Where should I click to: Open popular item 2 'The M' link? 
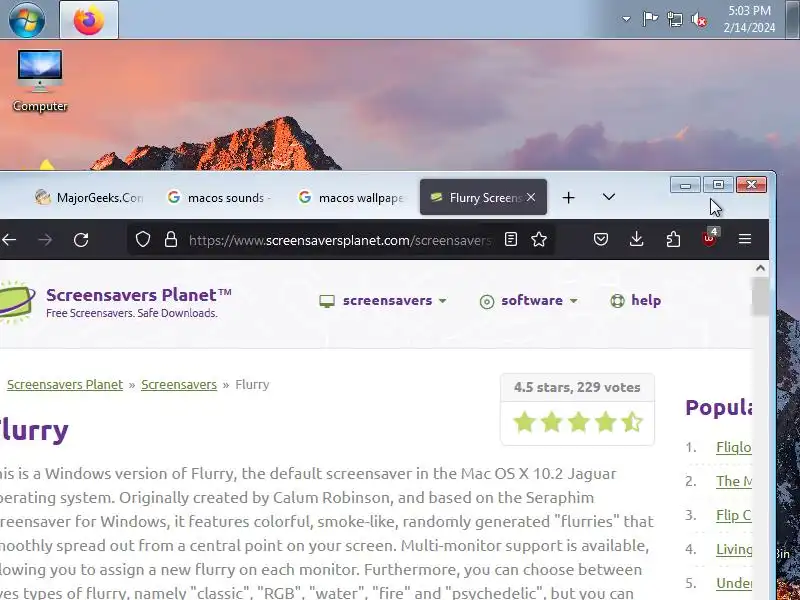tap(734, 481)
